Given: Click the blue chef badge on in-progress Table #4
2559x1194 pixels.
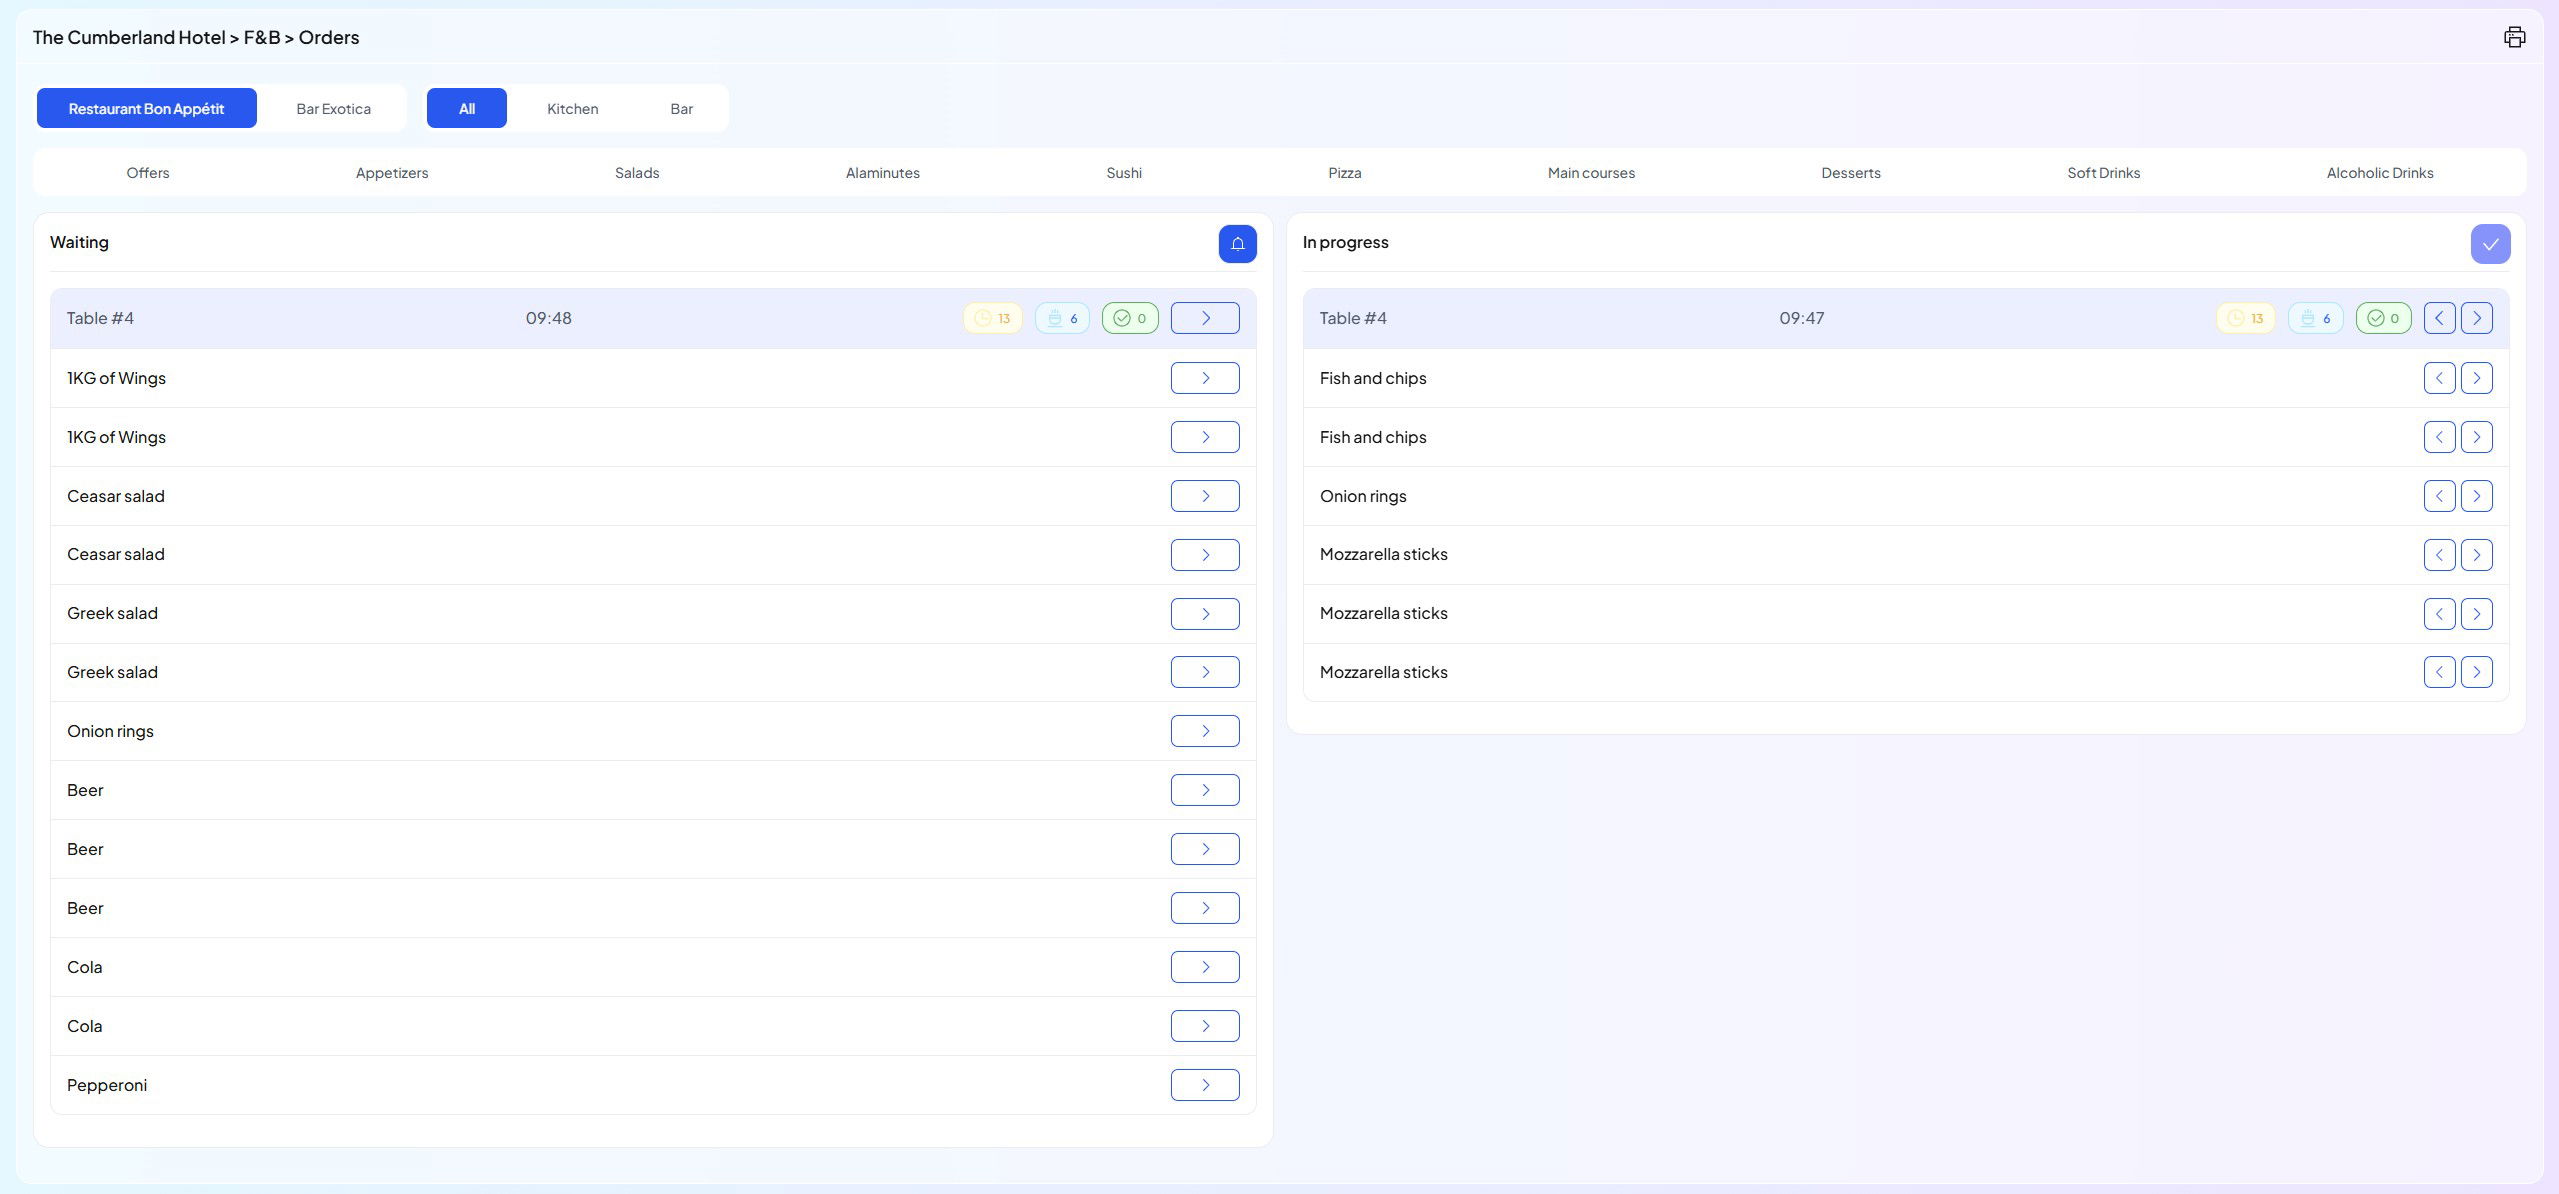Looking at the screenshot, I should click(2315, 318).
